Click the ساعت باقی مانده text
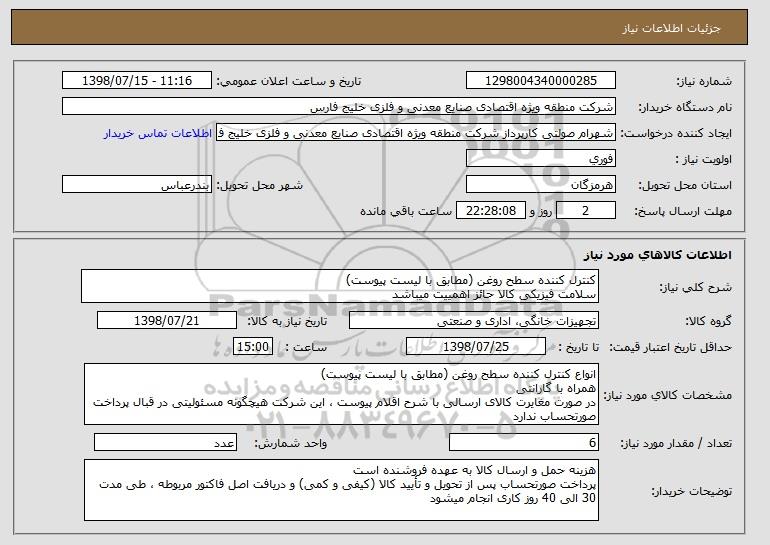 (x=406, y=211)
